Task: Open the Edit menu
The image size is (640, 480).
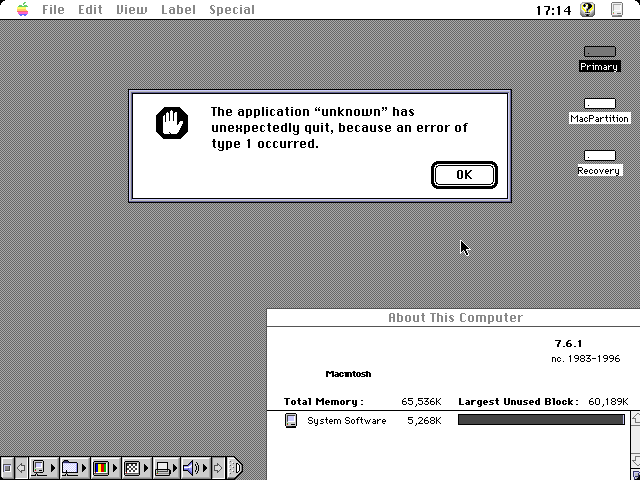Action: pyautogui.click(x=90, y=9)
